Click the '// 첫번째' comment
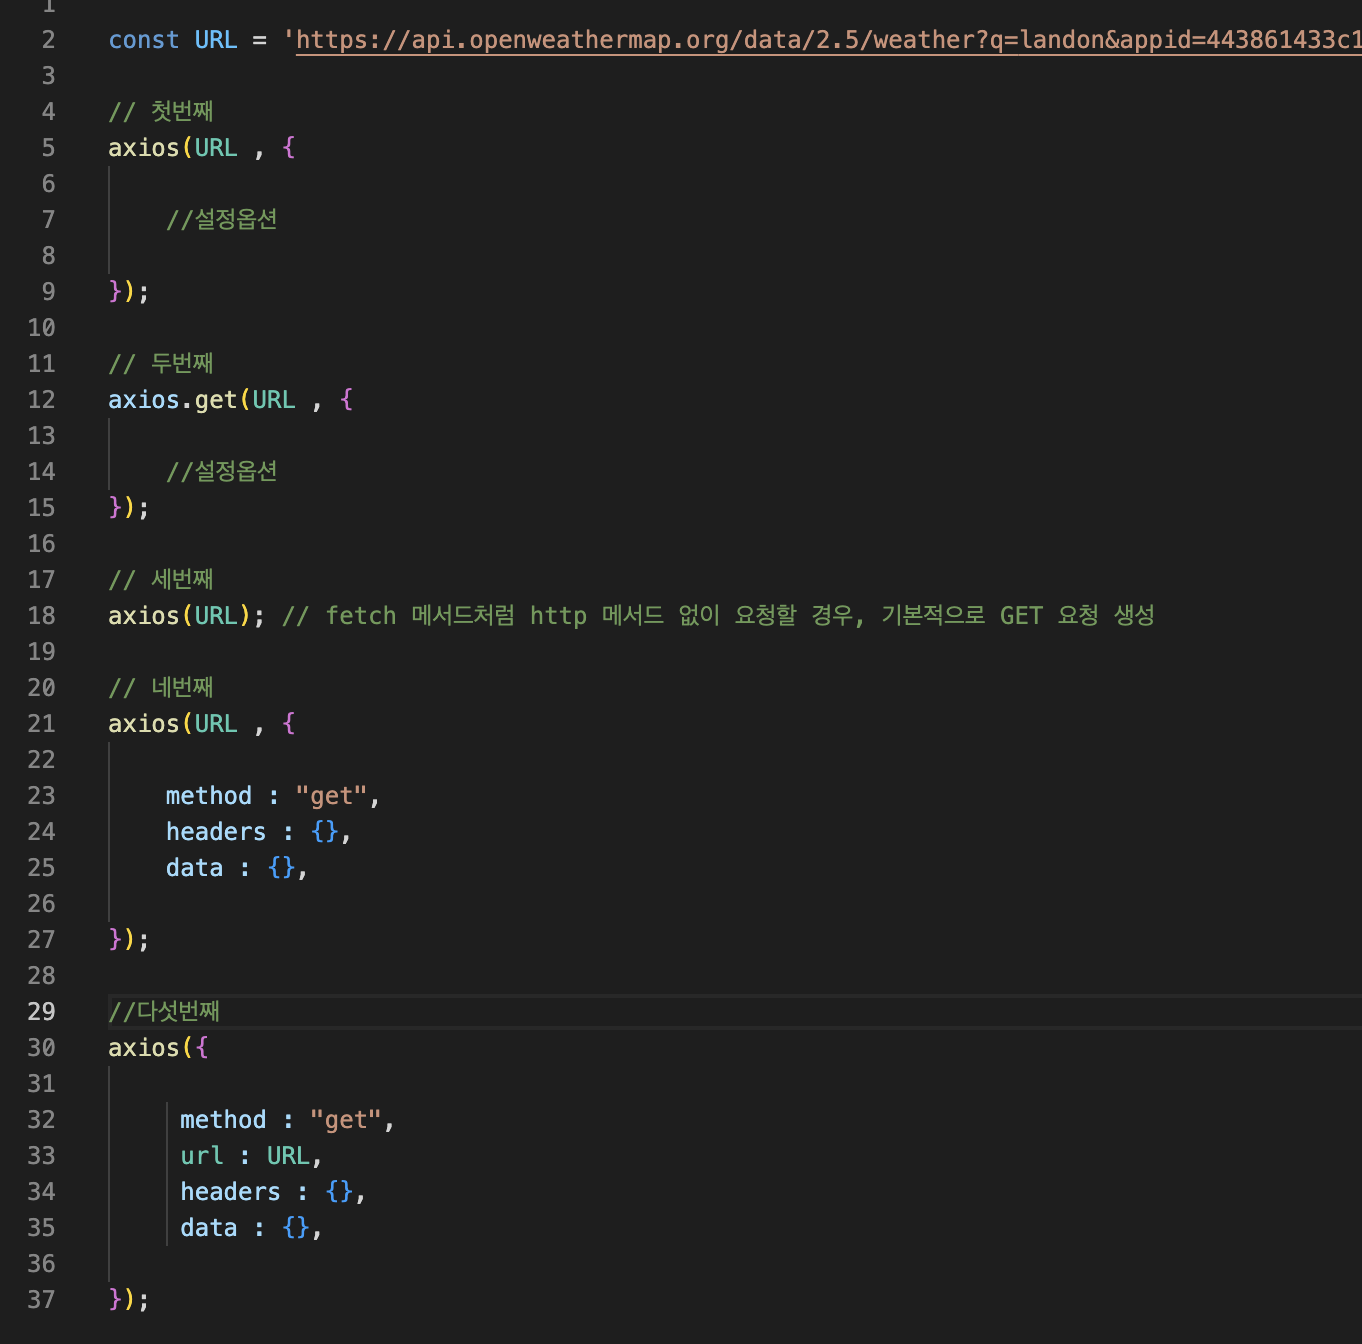 161,111
